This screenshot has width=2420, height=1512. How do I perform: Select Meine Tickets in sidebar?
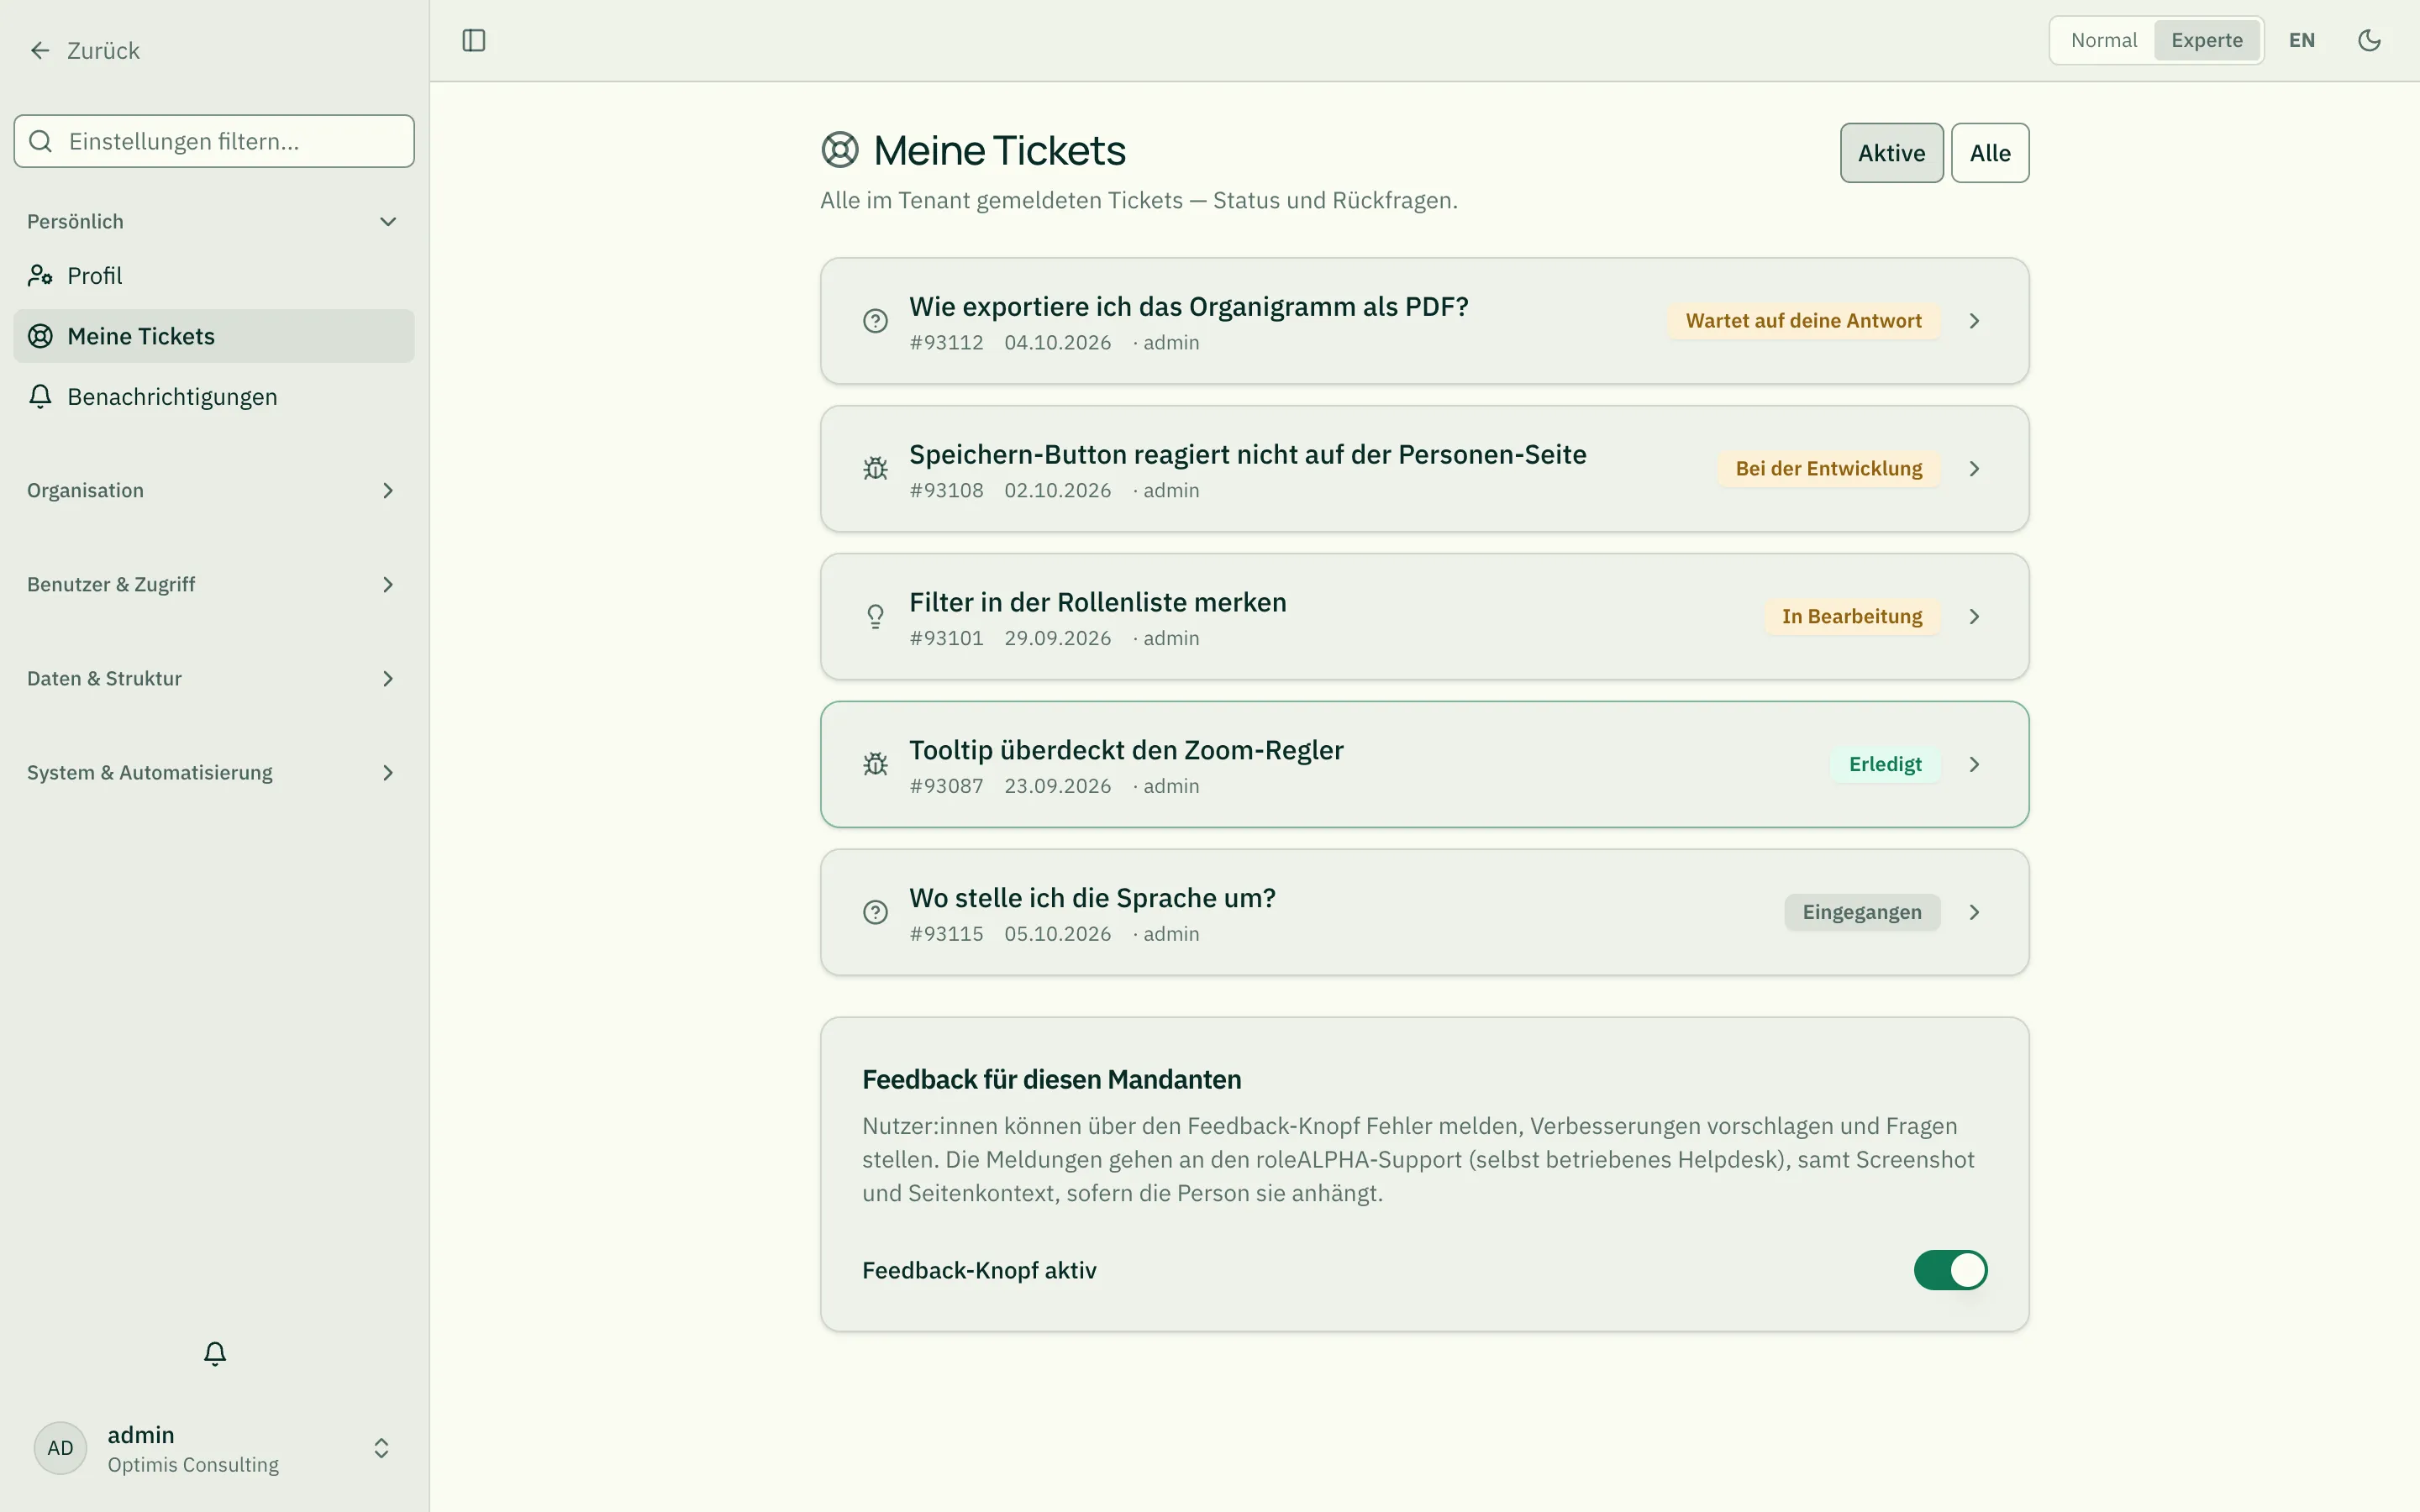tap(213, 336)
